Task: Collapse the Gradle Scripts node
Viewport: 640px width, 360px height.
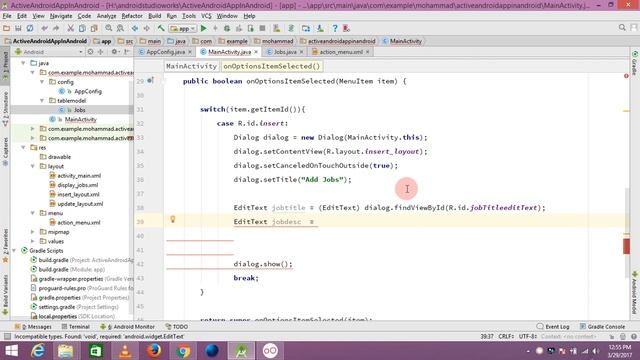Action: tap(14, 251)
